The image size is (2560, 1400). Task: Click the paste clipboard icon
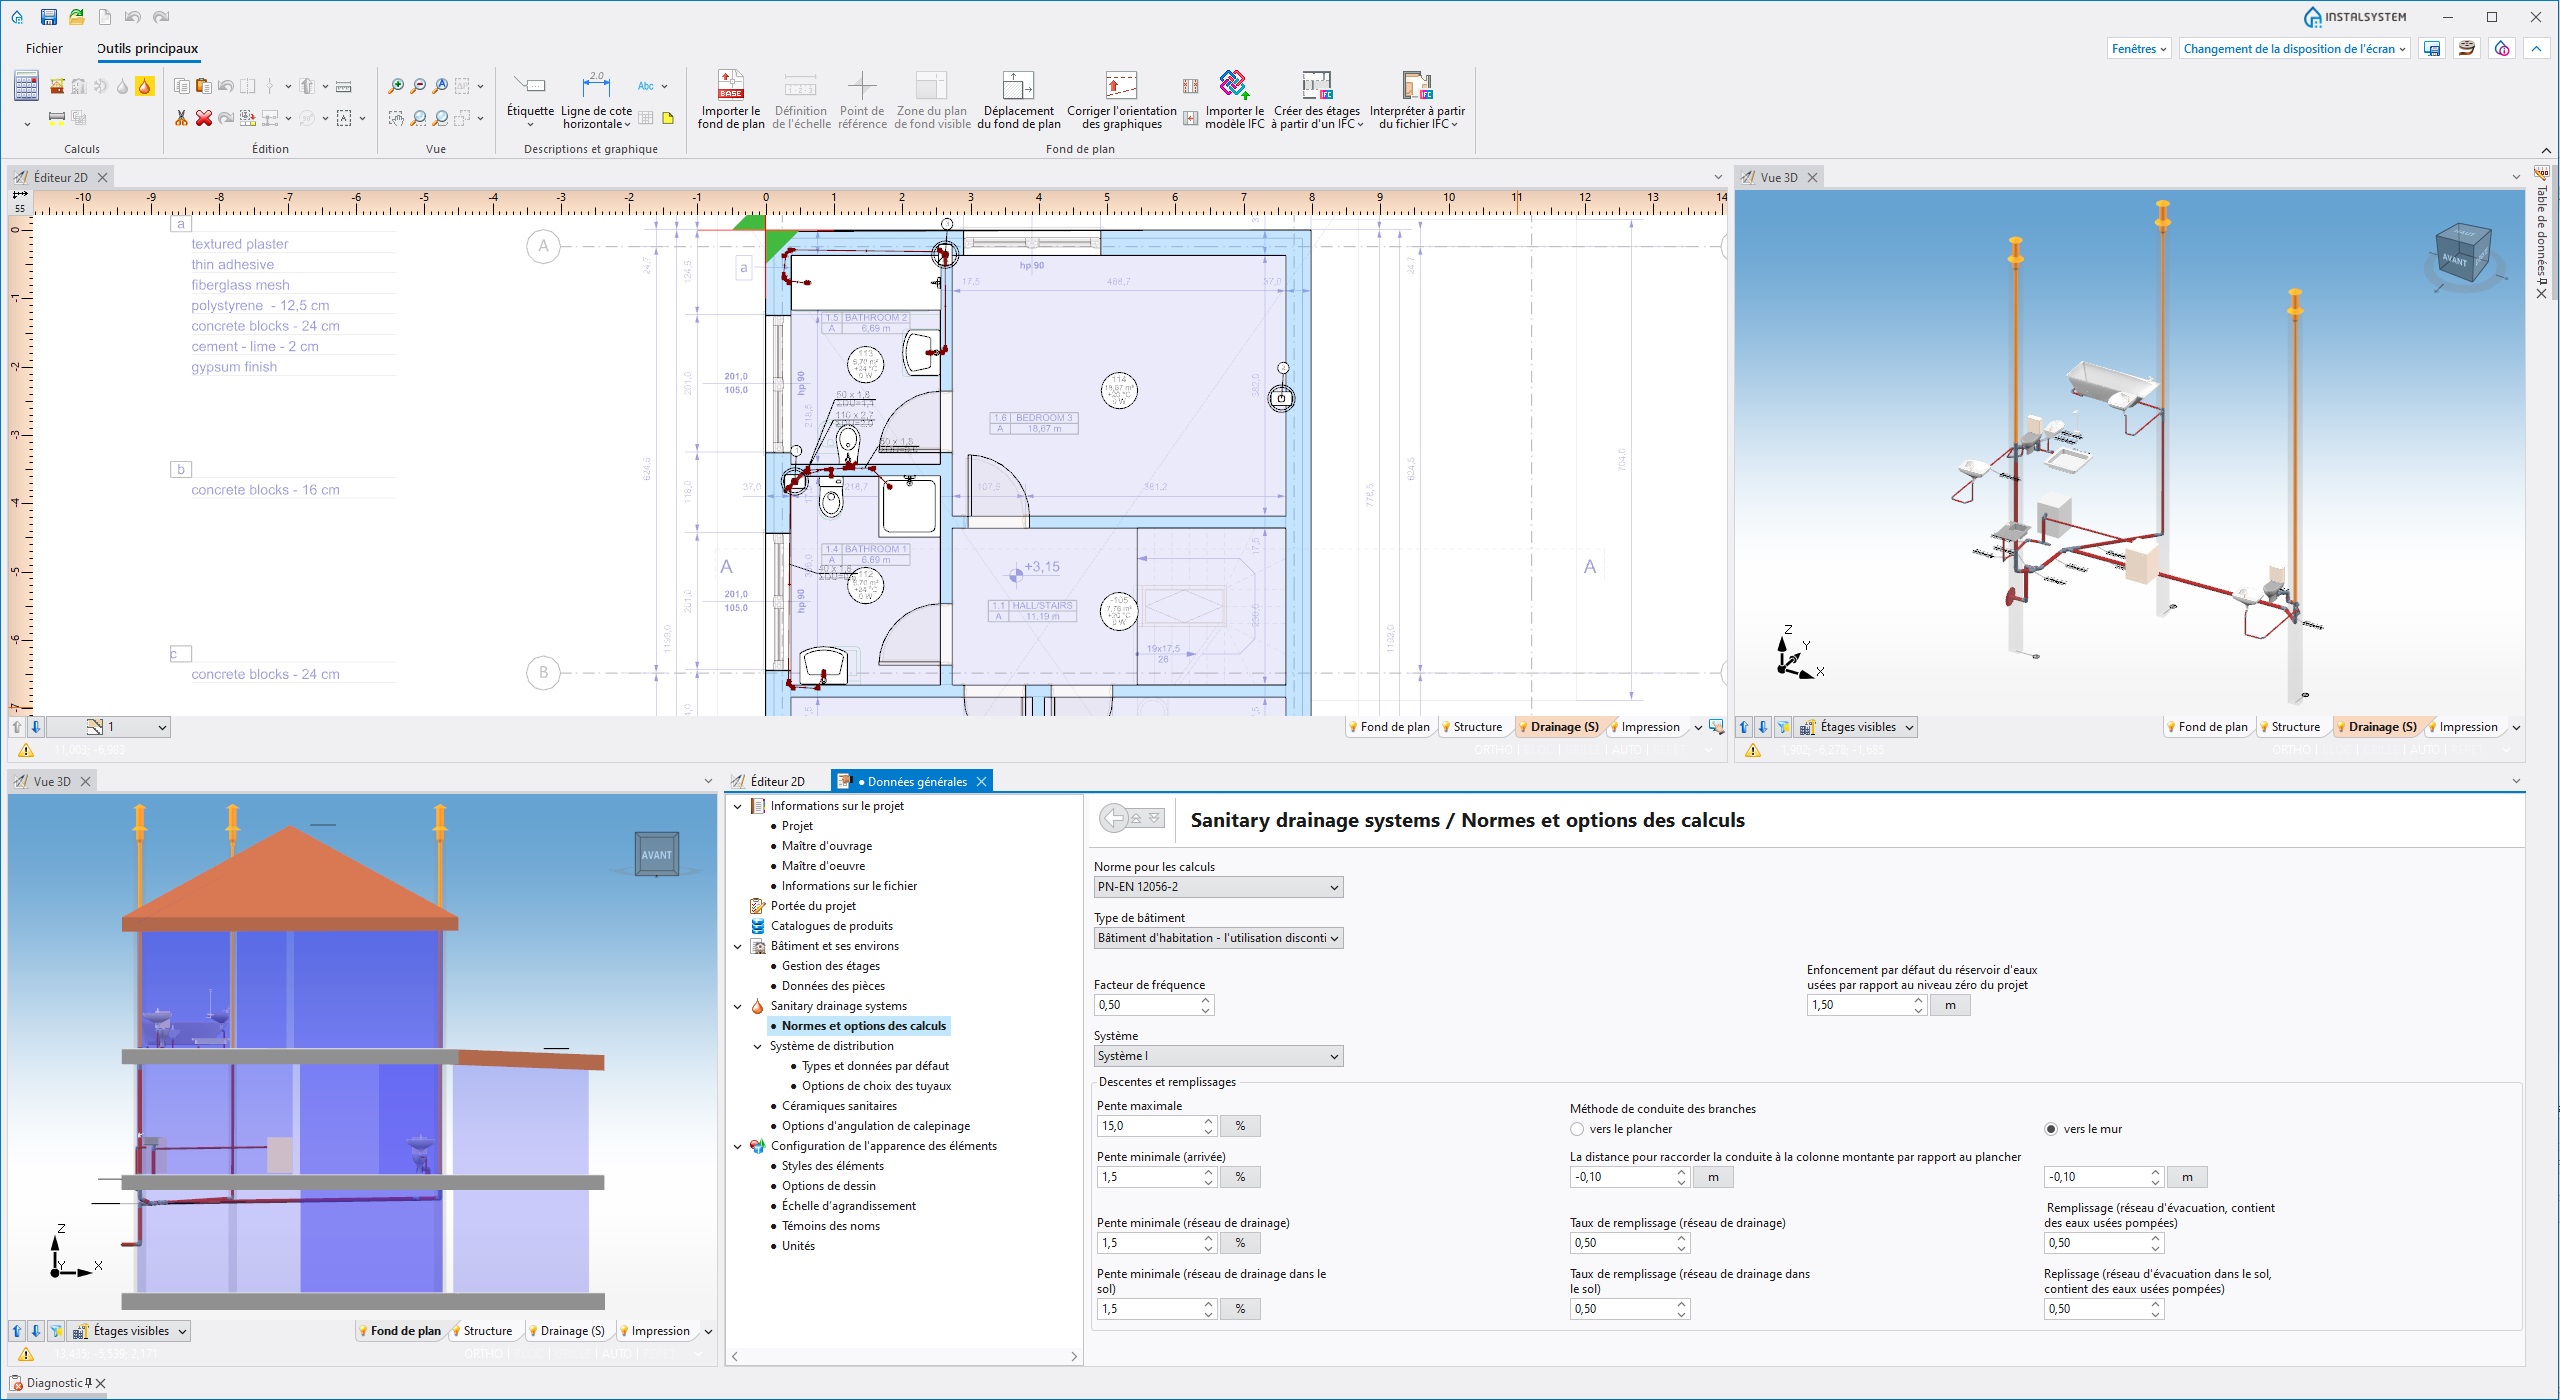tap(203, 86)
